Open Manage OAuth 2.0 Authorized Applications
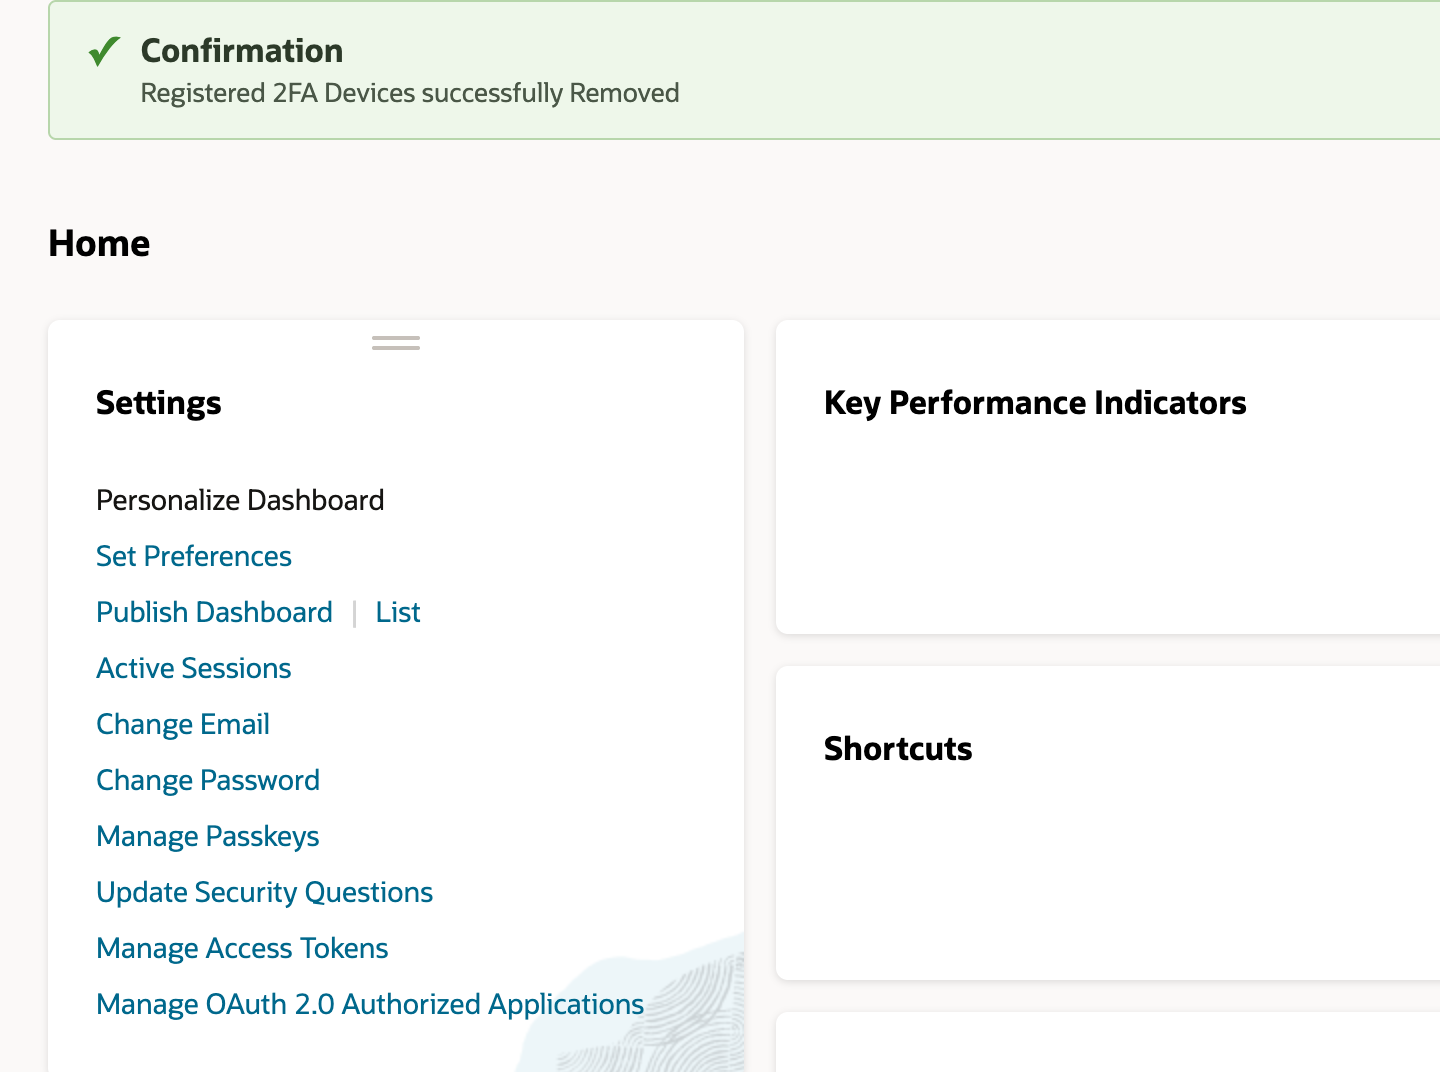The image size is (1440, 1072). pyautogui.click(x=370, y=1004)
